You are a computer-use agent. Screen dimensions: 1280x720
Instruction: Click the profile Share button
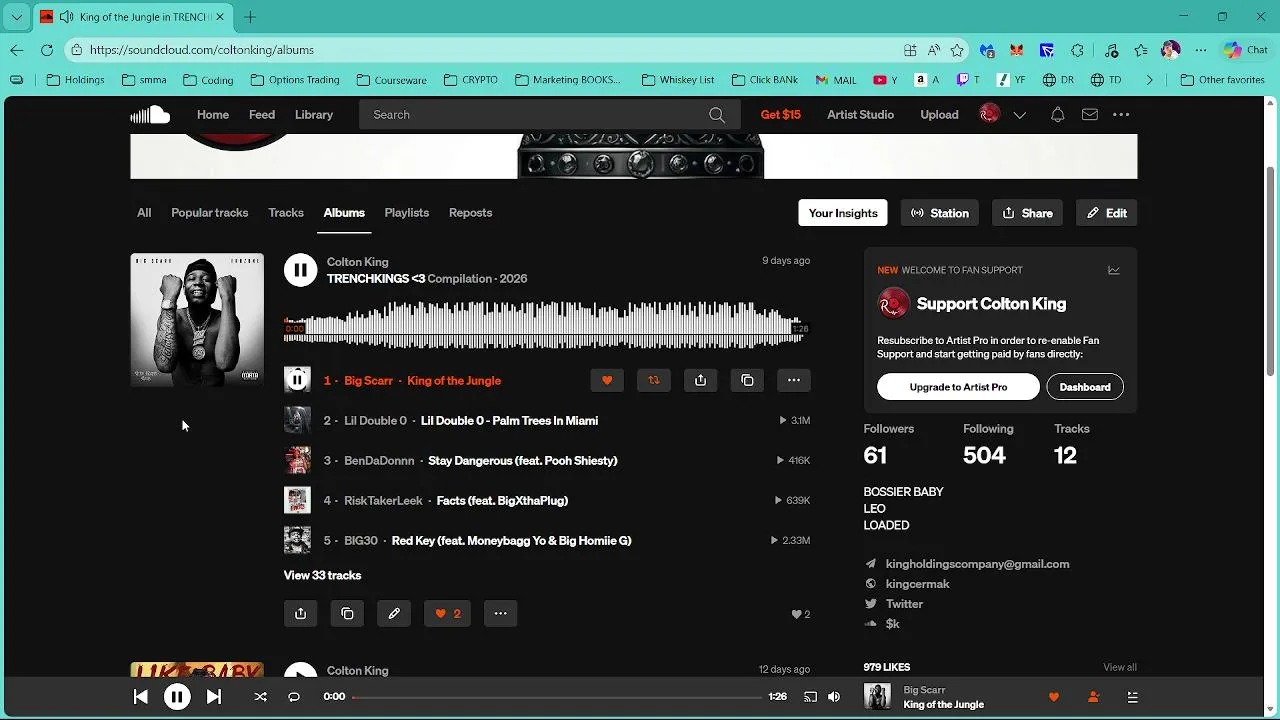[1027, 213]
